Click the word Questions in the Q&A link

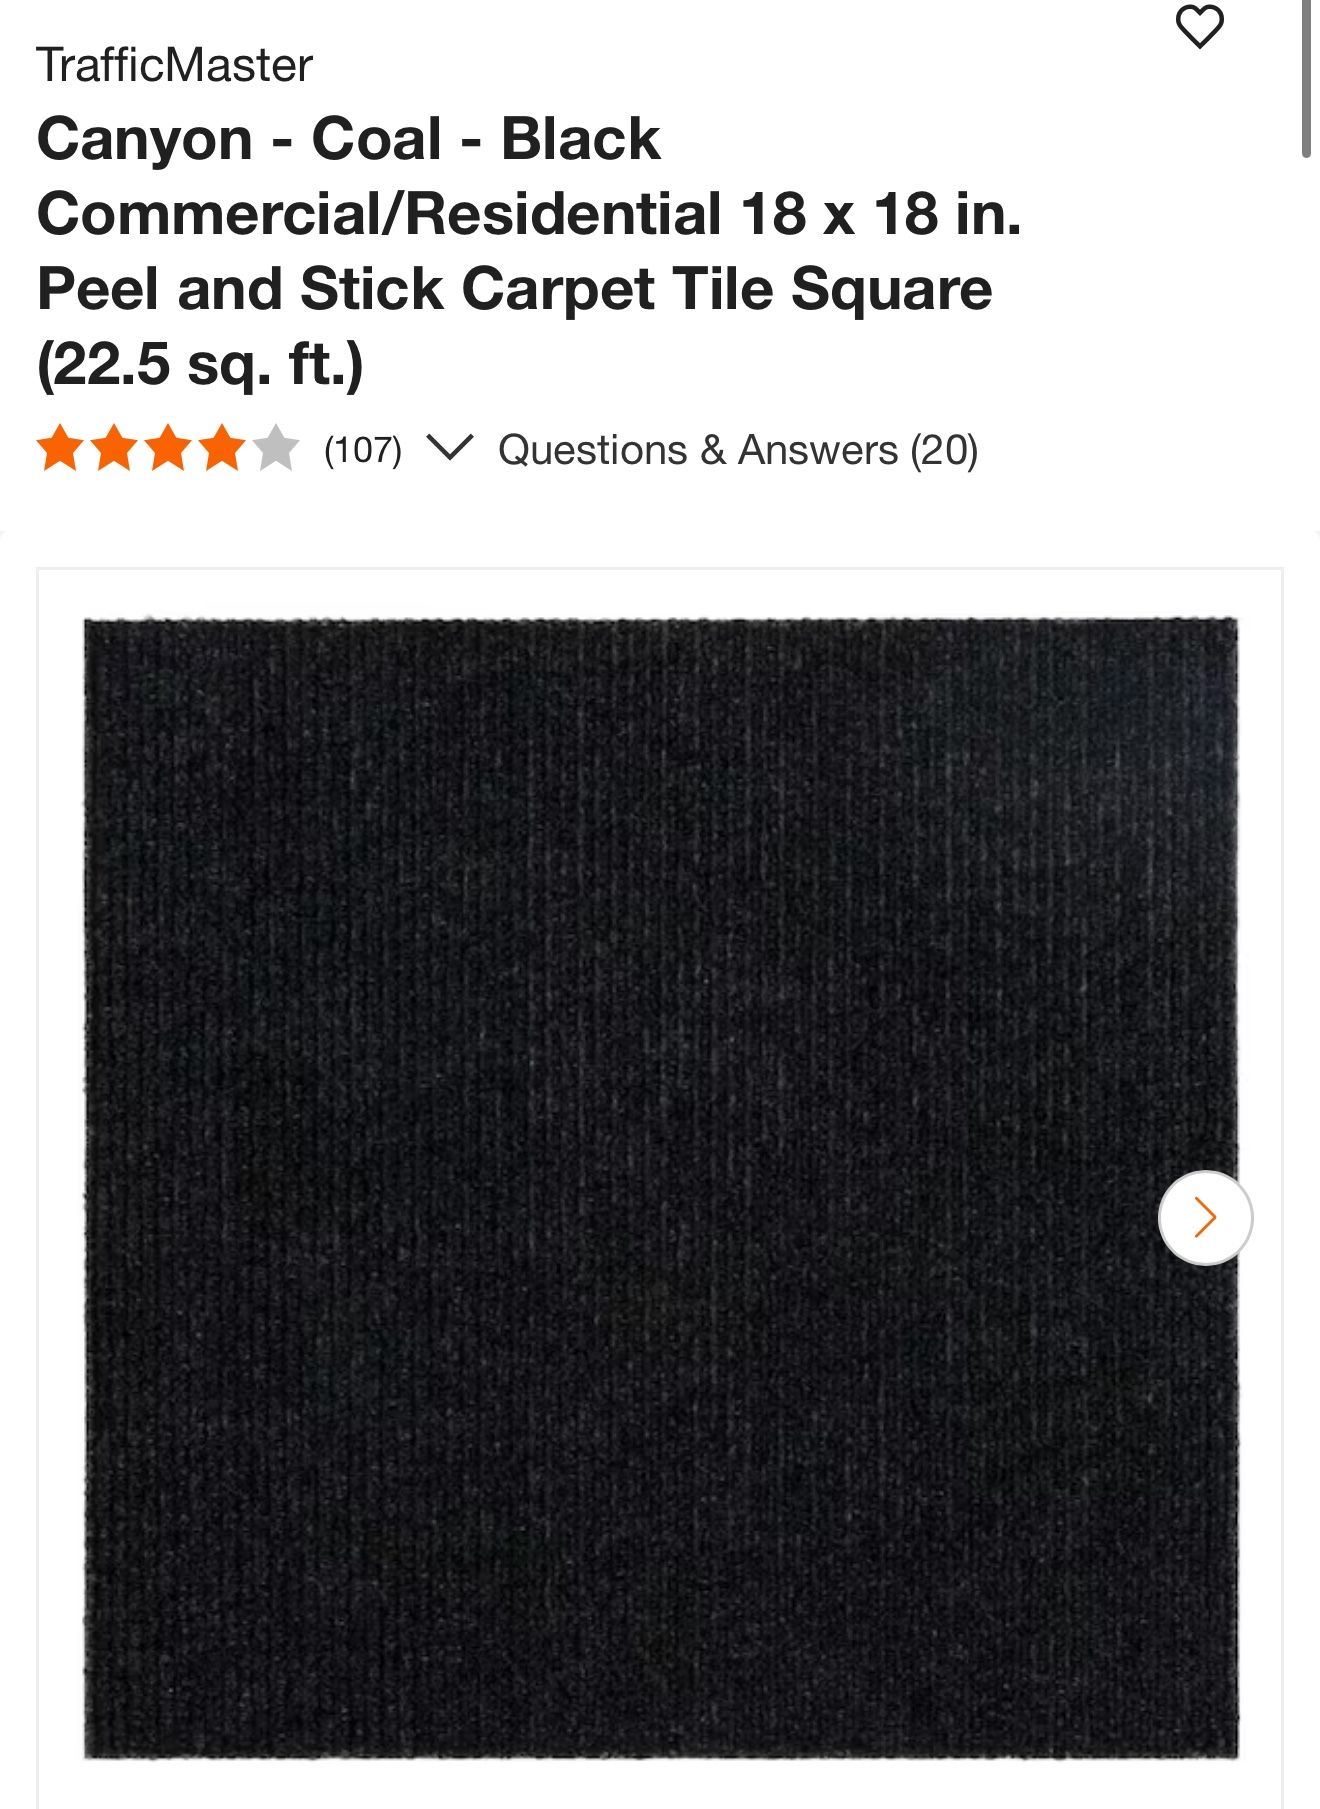click(x=592, y=450)
